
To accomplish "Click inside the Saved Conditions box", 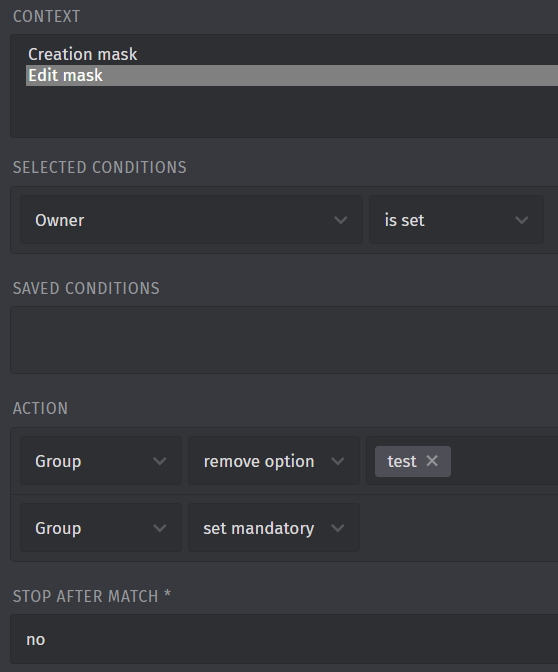I will point(284,340).
